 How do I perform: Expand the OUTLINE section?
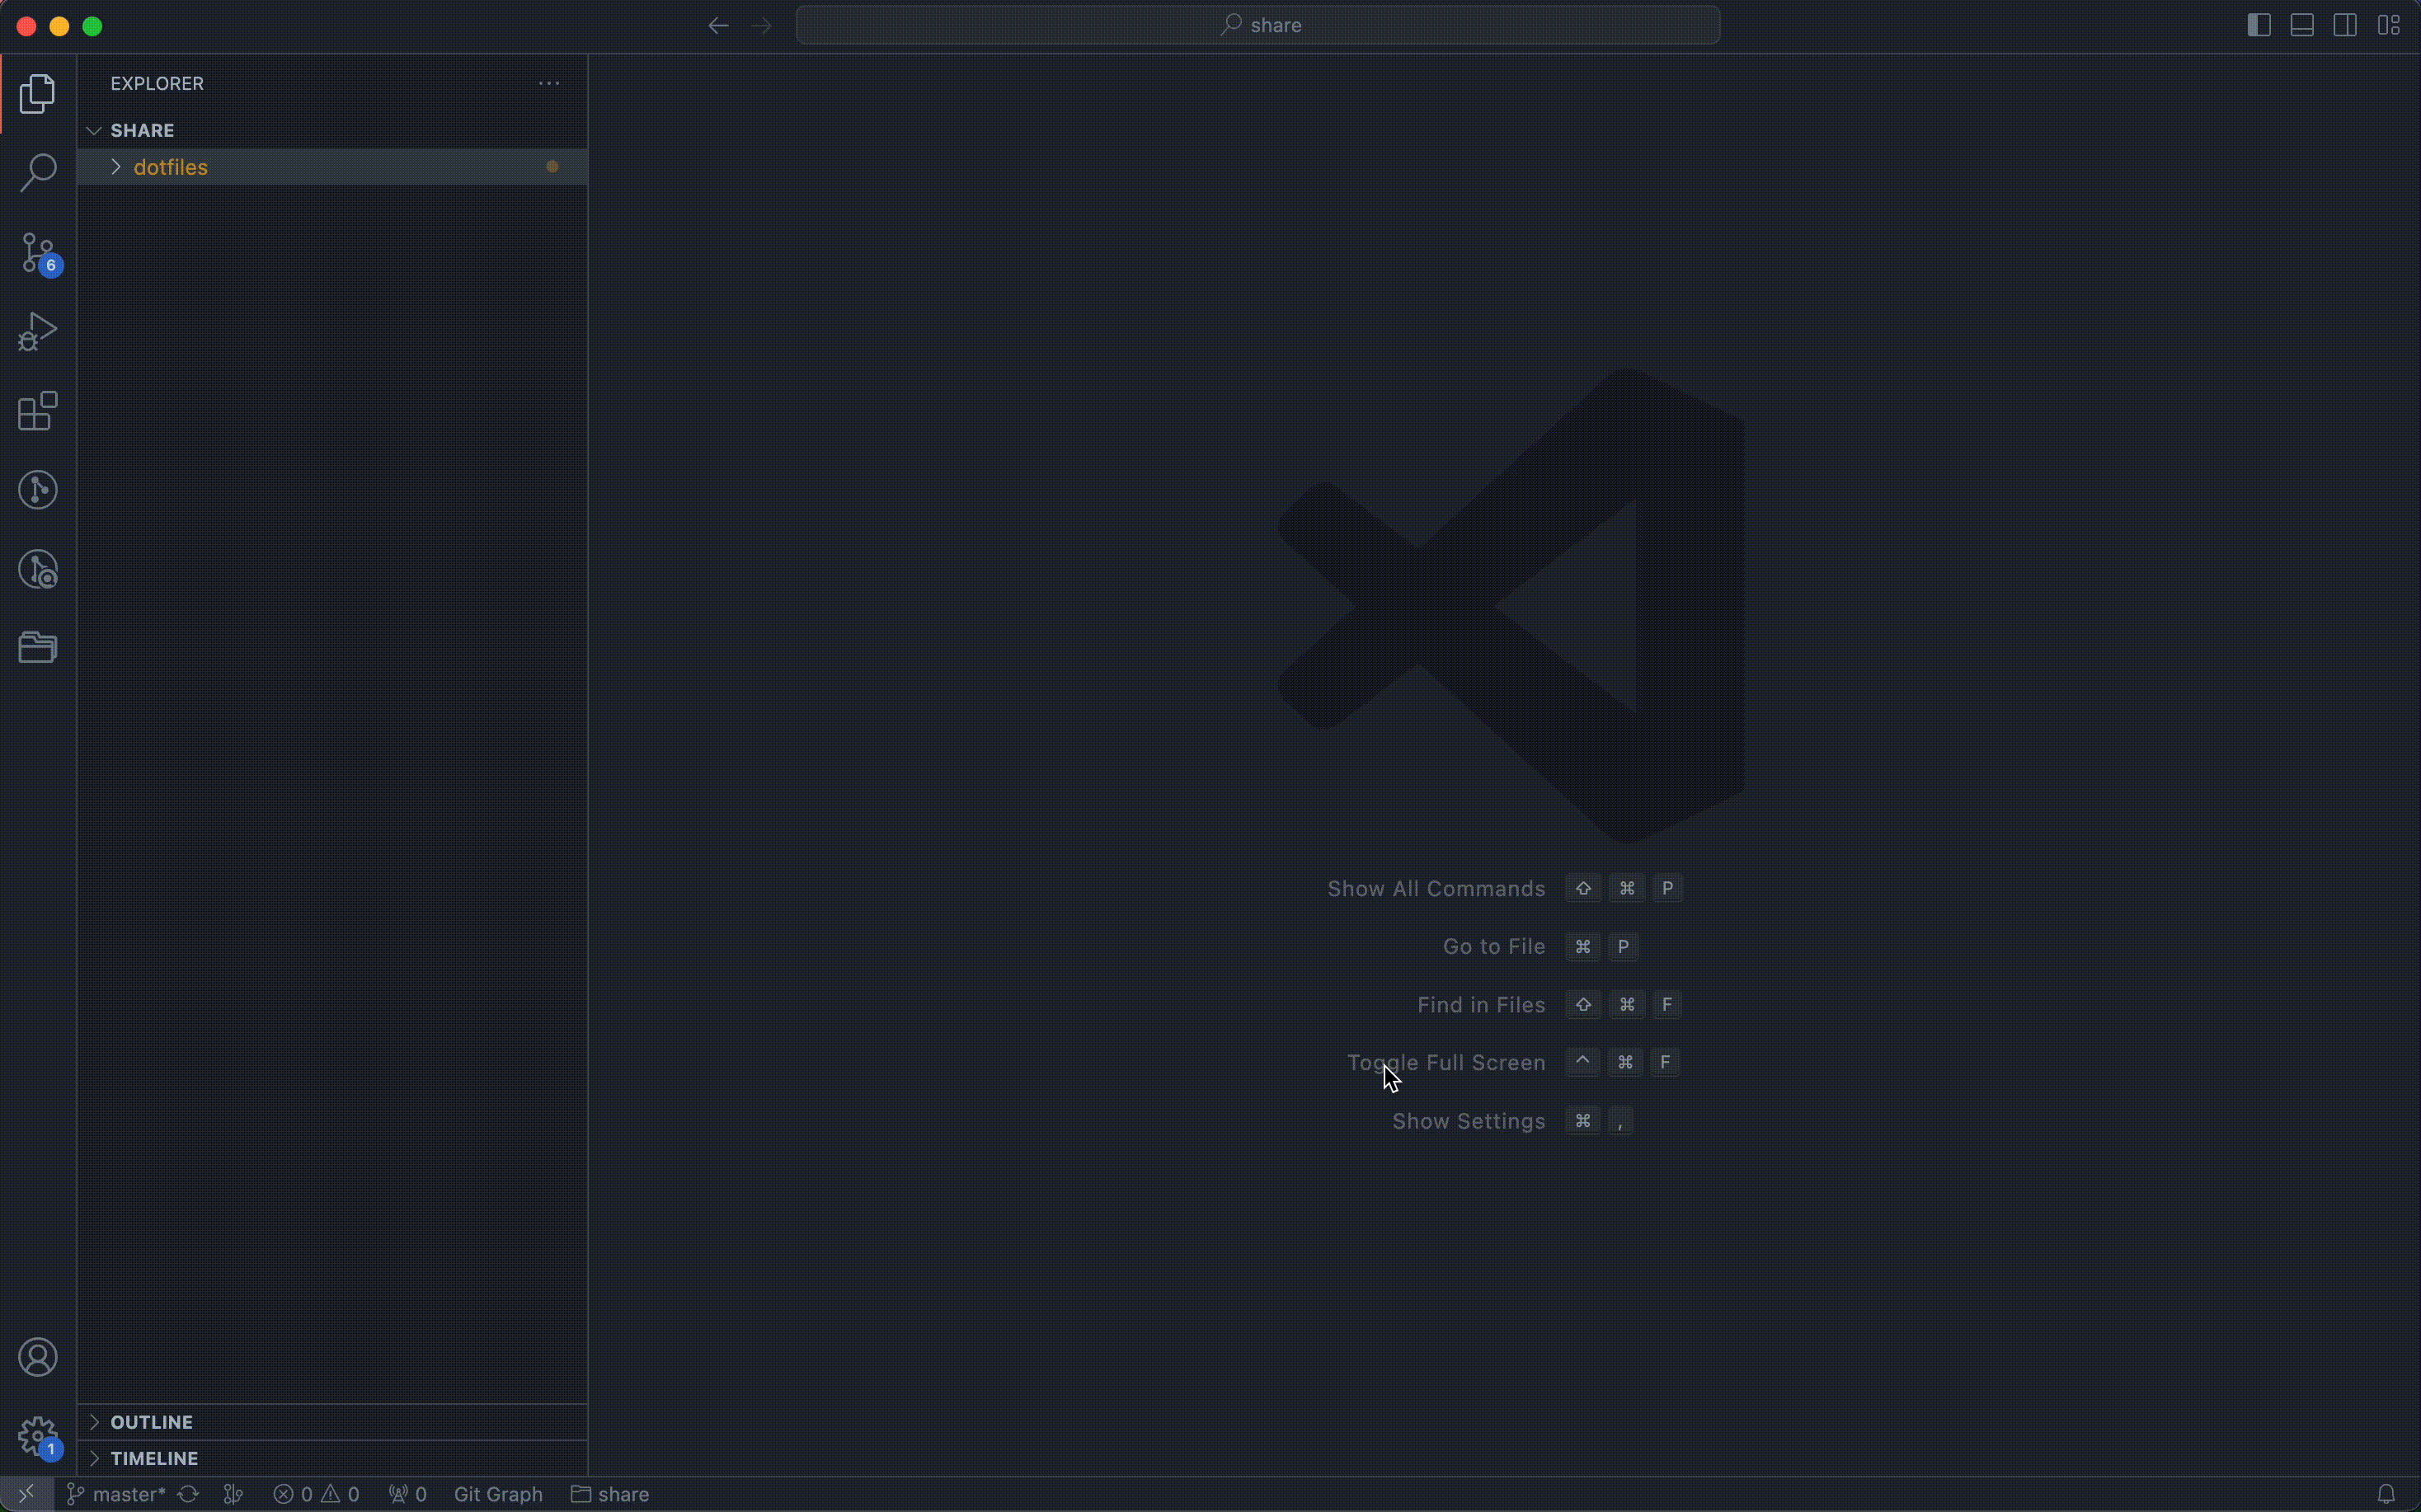coord(332,1422)
